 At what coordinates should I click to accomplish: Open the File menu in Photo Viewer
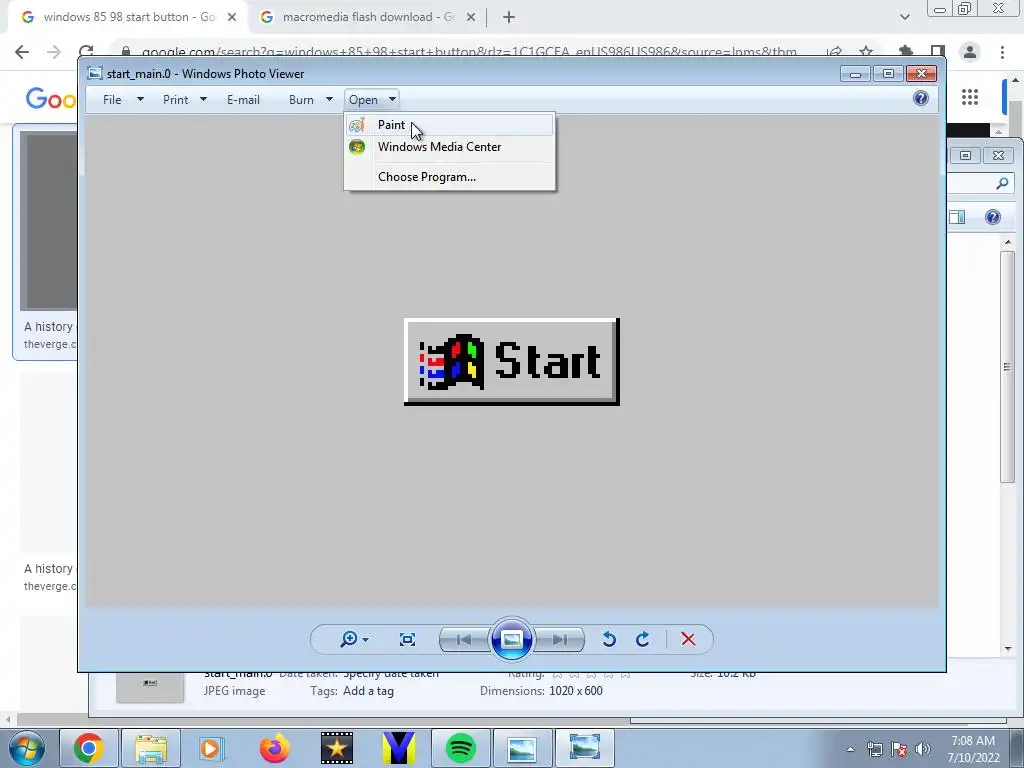click(x=123, y=100)
